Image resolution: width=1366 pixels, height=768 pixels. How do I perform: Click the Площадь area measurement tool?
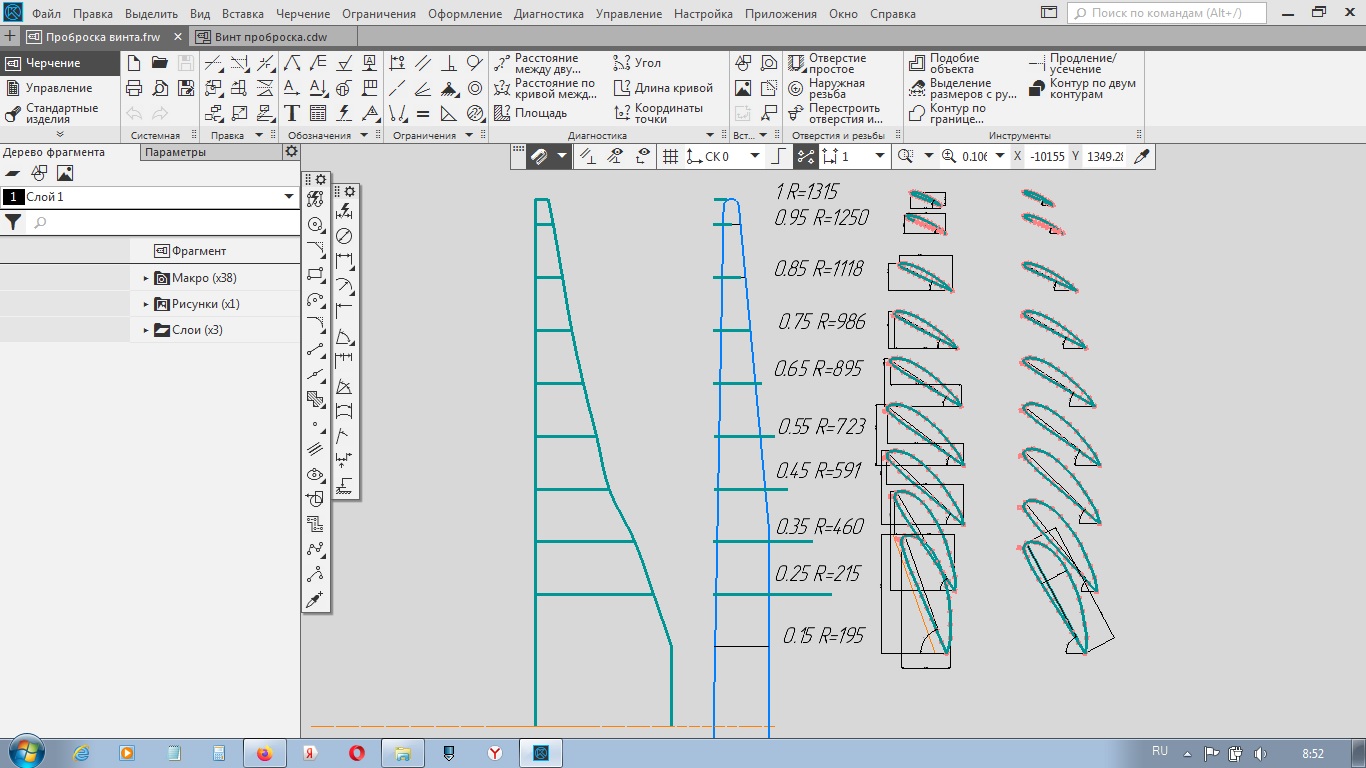(x=531, y=113)
